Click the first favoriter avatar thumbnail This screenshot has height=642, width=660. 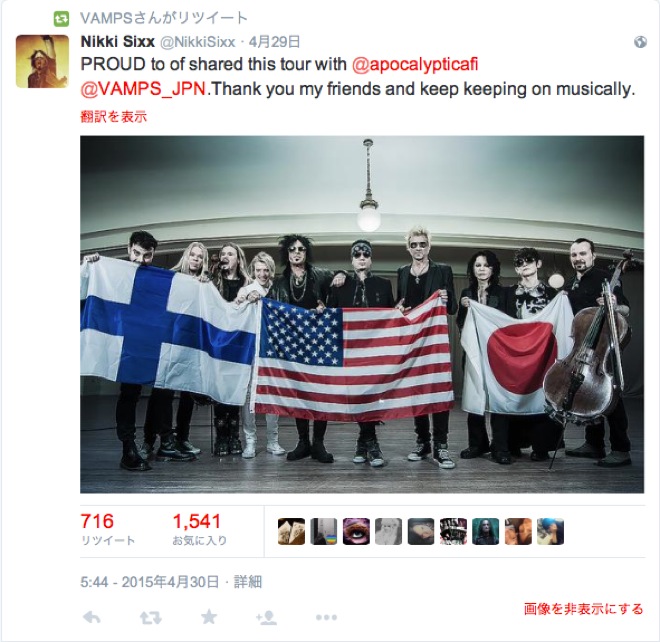(x=291, y=531)
